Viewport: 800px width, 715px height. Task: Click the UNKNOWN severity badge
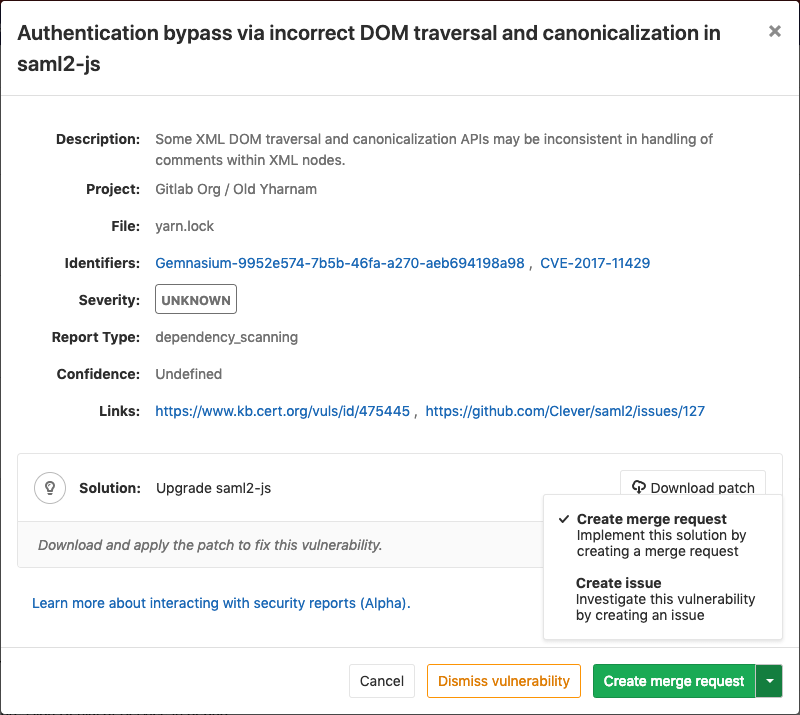click(x=195, y=299)
